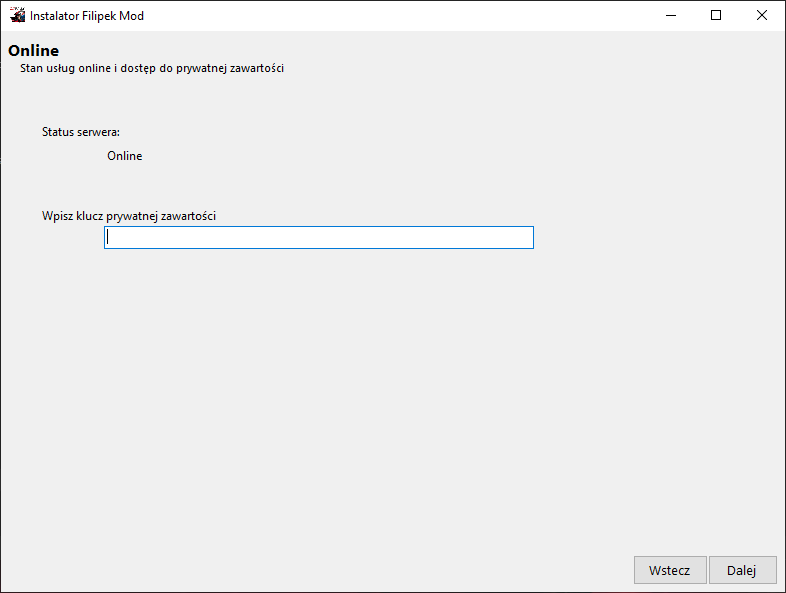
Task: Go back with the Wstecz button
Action: (x=669, y=570)
